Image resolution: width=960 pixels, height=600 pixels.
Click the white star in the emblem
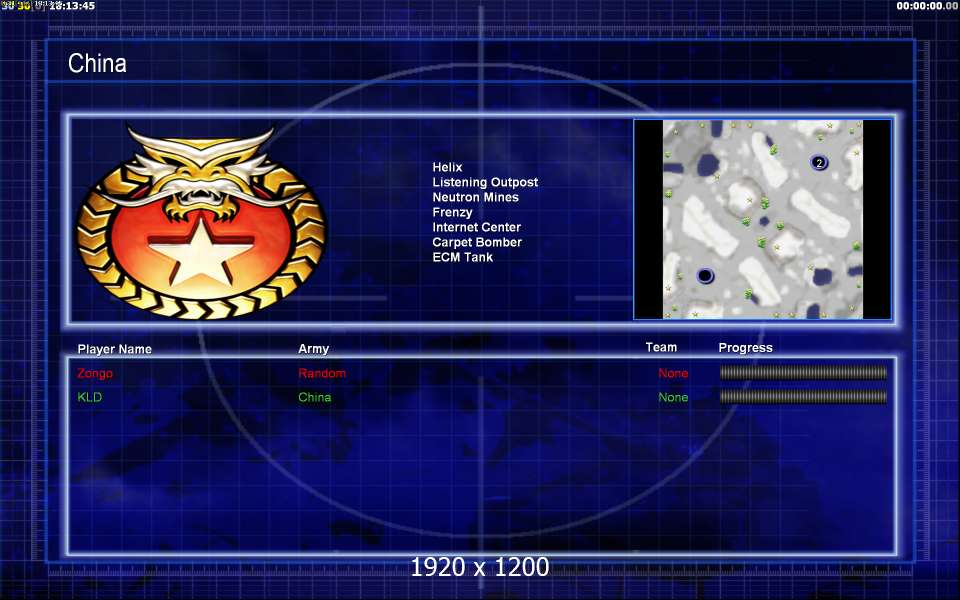click(x=200, y=249)
